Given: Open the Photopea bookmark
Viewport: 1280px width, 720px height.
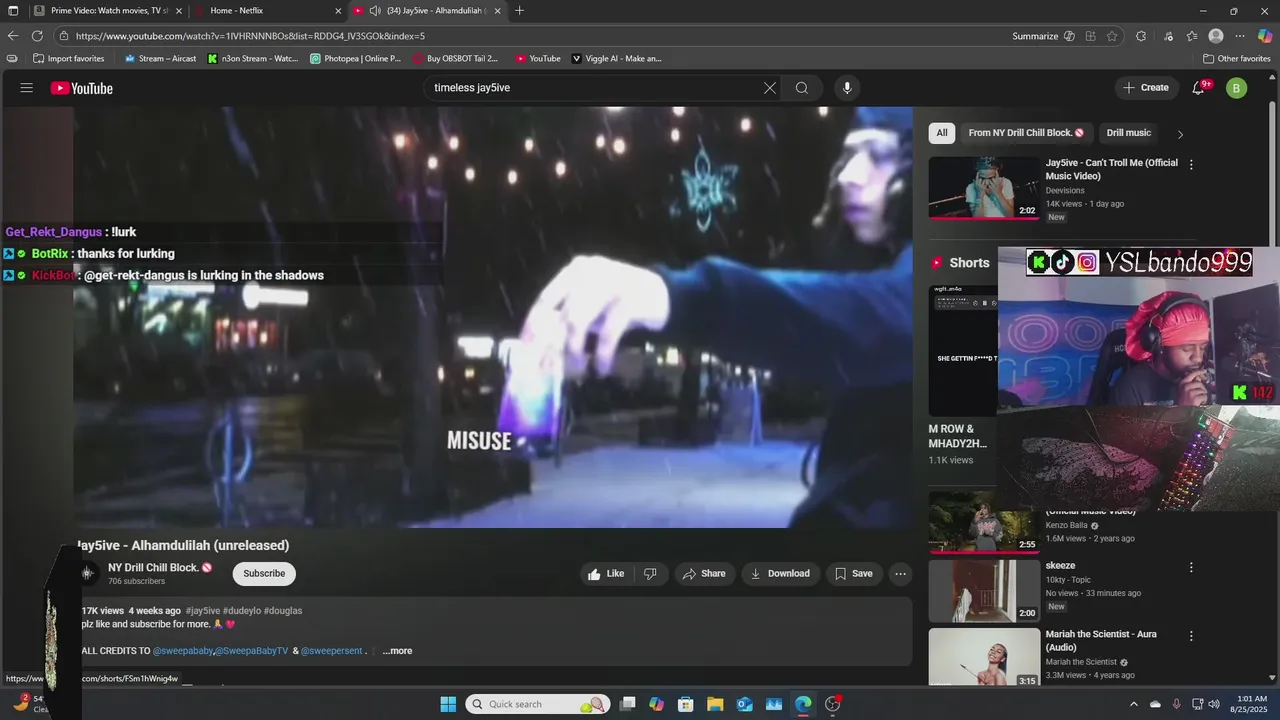Looking at the screenshot, I should [355, 59].
